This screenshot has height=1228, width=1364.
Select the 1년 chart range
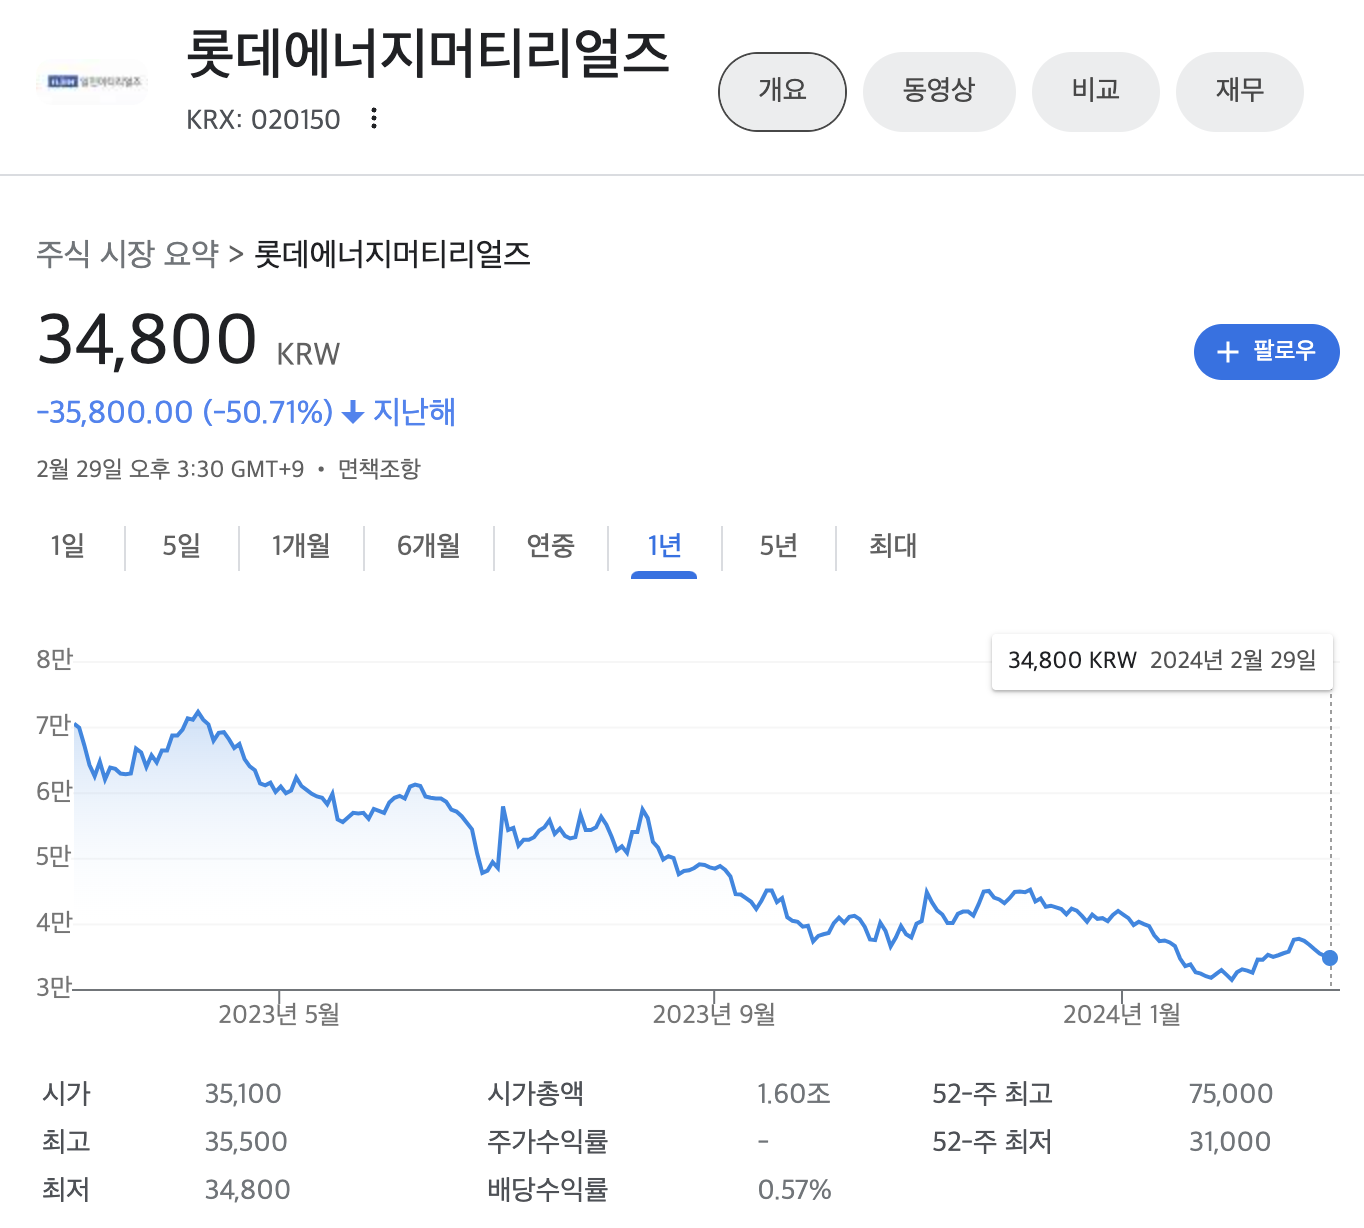tap(664, 546)
